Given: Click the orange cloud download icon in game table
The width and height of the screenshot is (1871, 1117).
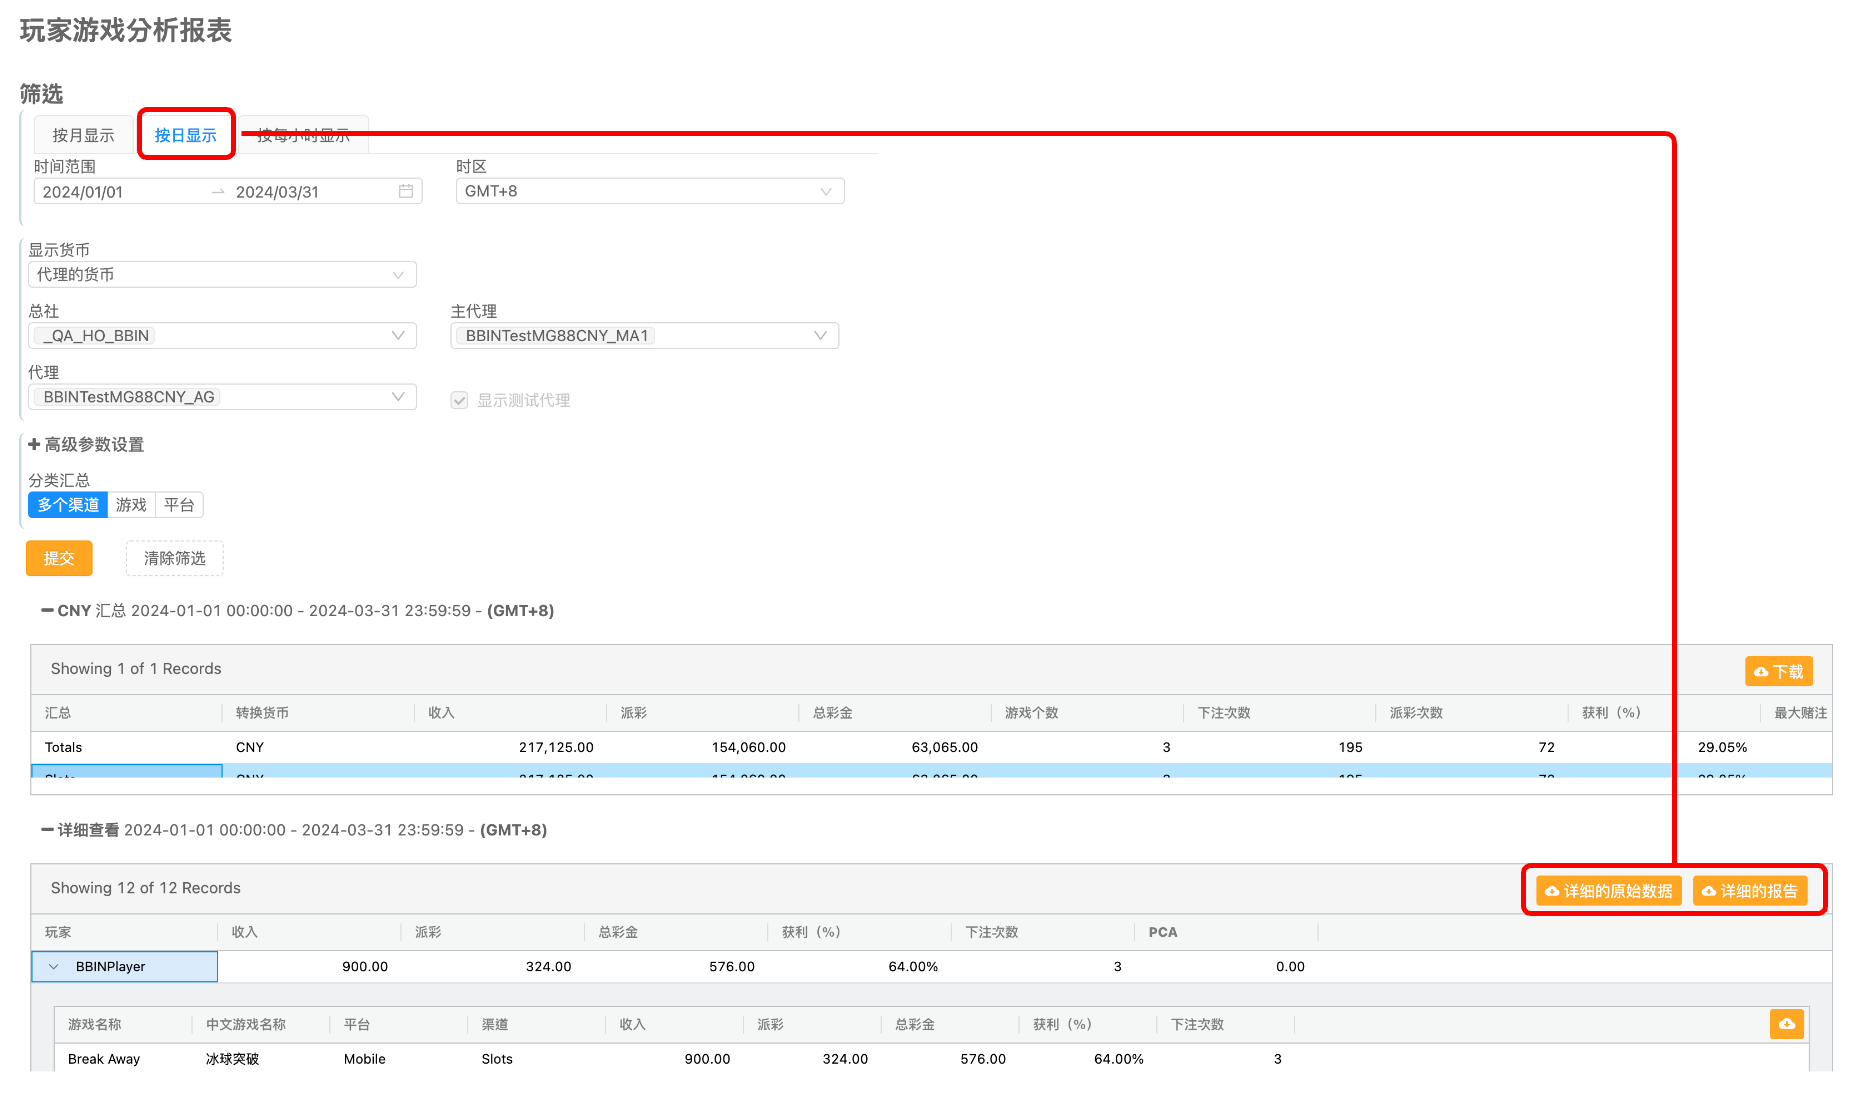Looking at the screenshot, I should pos(1786,1024).
